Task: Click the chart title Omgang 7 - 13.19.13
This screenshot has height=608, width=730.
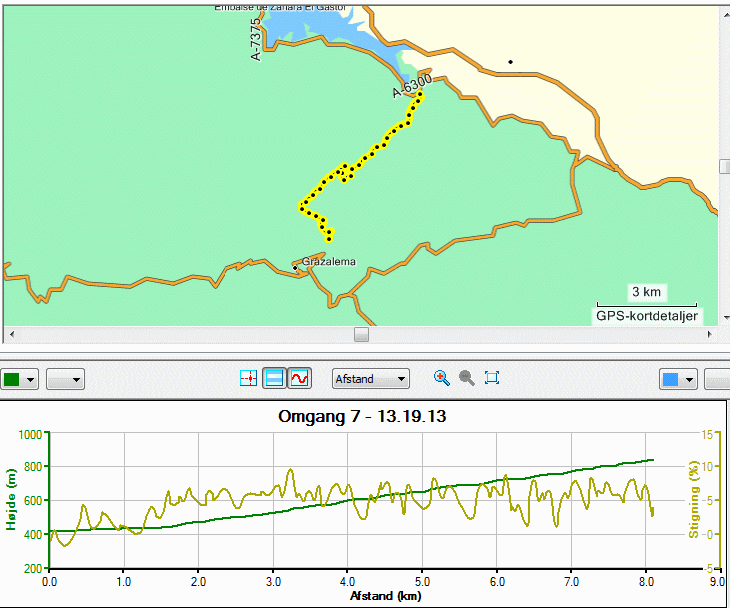Action: [x=362, y=416]
